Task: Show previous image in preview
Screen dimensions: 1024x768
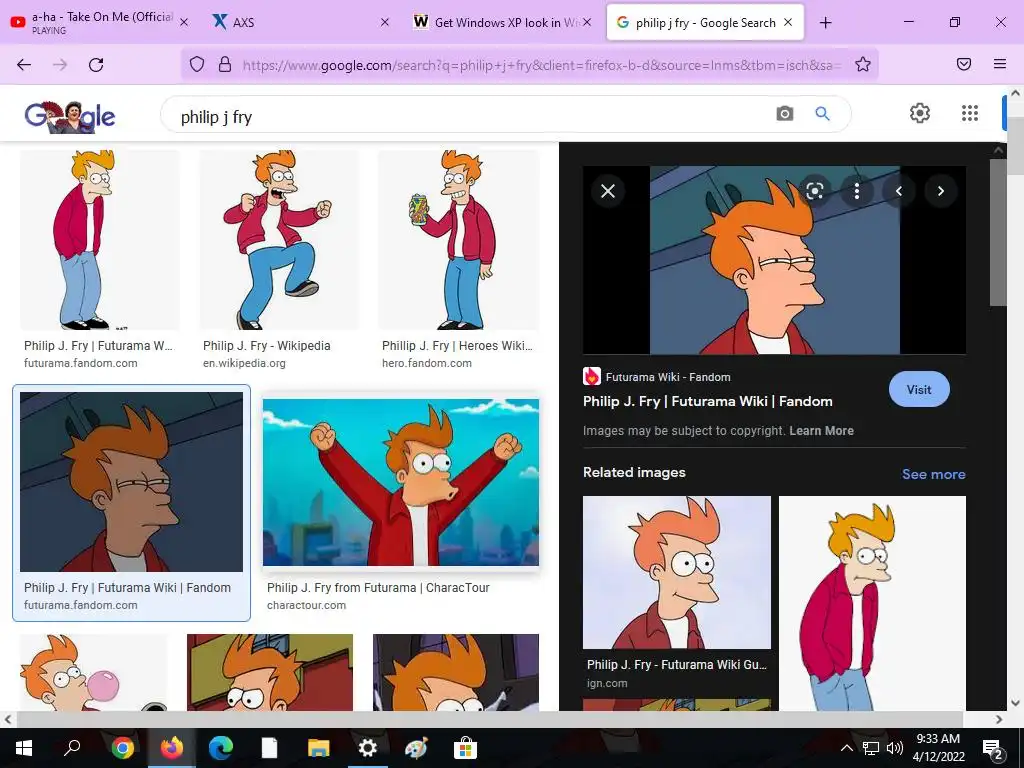Action: pyautogui.click(x=899, y=191)
